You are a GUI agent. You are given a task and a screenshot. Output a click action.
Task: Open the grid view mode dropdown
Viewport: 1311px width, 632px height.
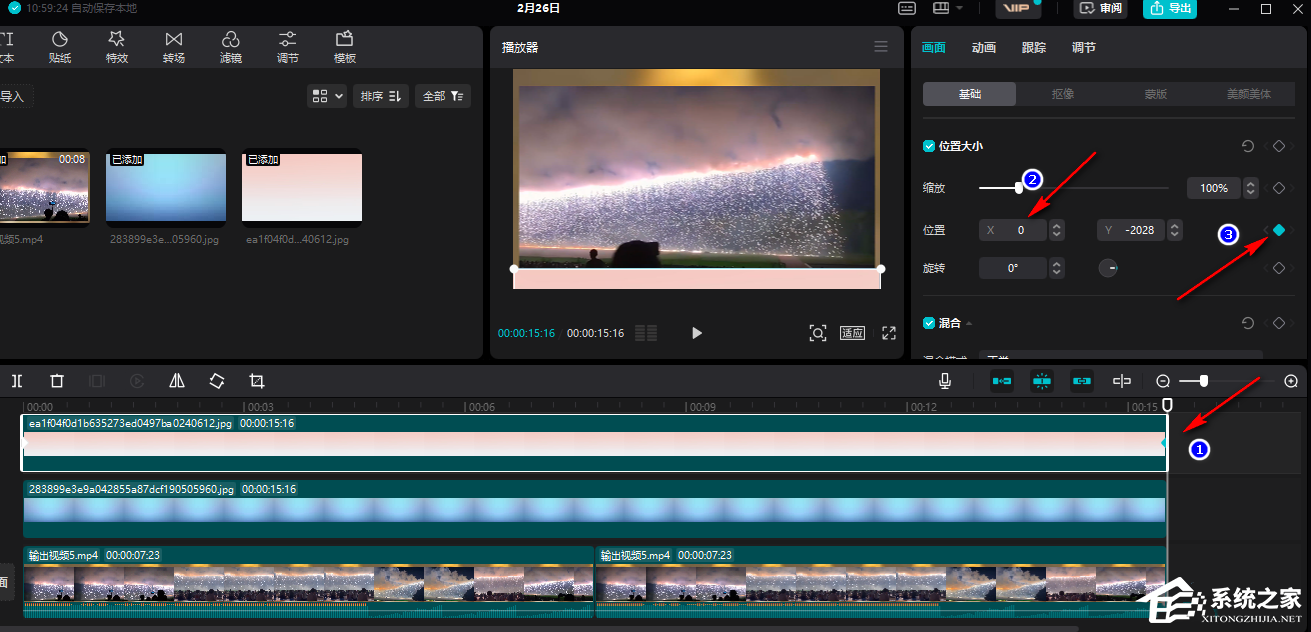pyautogui.click(x=328, y=96)
